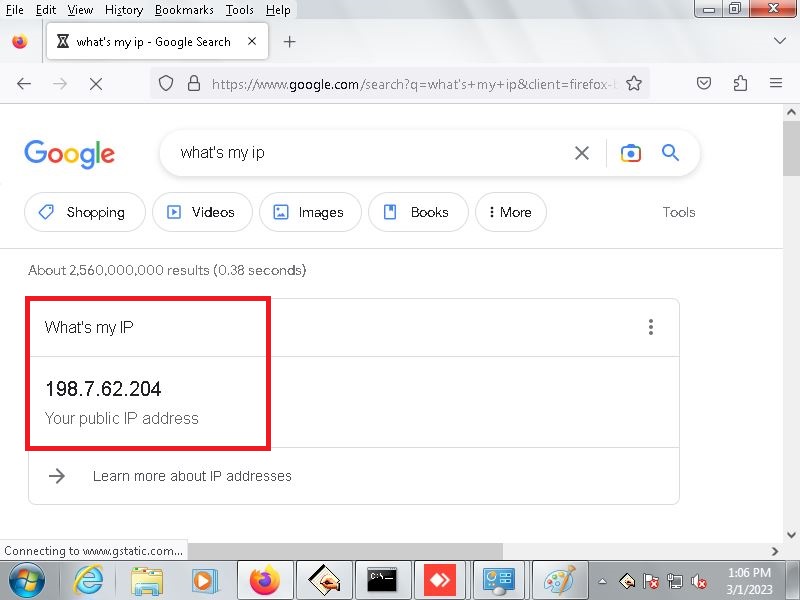Select the Images filter chip
Screen dimensions: 800x600
coord(309,212)
